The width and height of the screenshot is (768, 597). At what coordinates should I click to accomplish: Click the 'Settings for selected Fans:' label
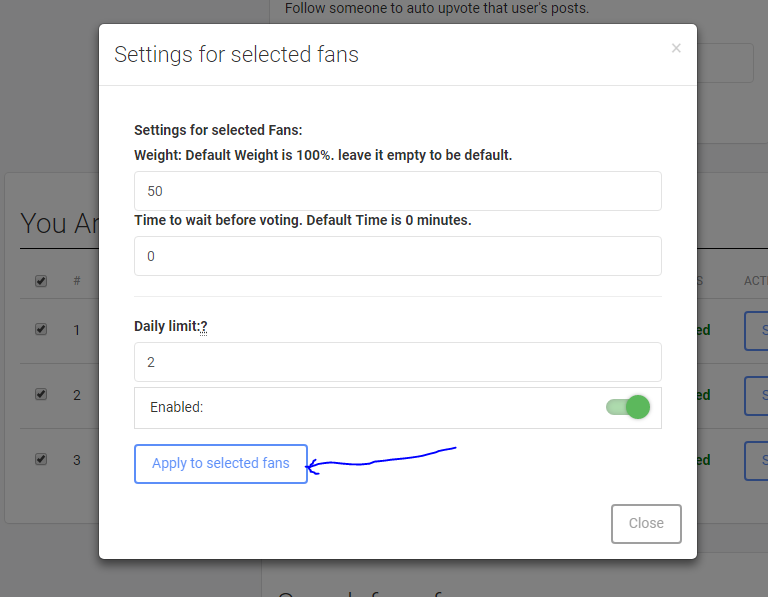pyautogui.click(x=218, y=130)
